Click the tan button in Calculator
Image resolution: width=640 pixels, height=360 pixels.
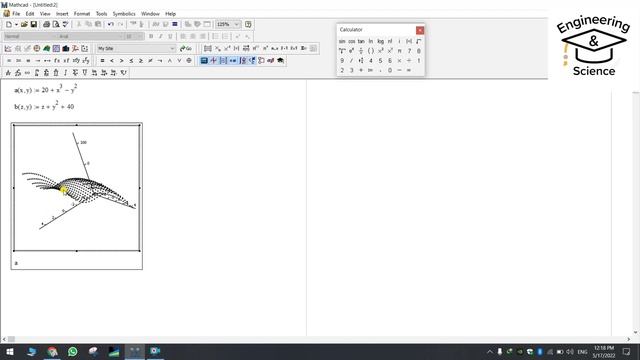click(x=361, y=41)
